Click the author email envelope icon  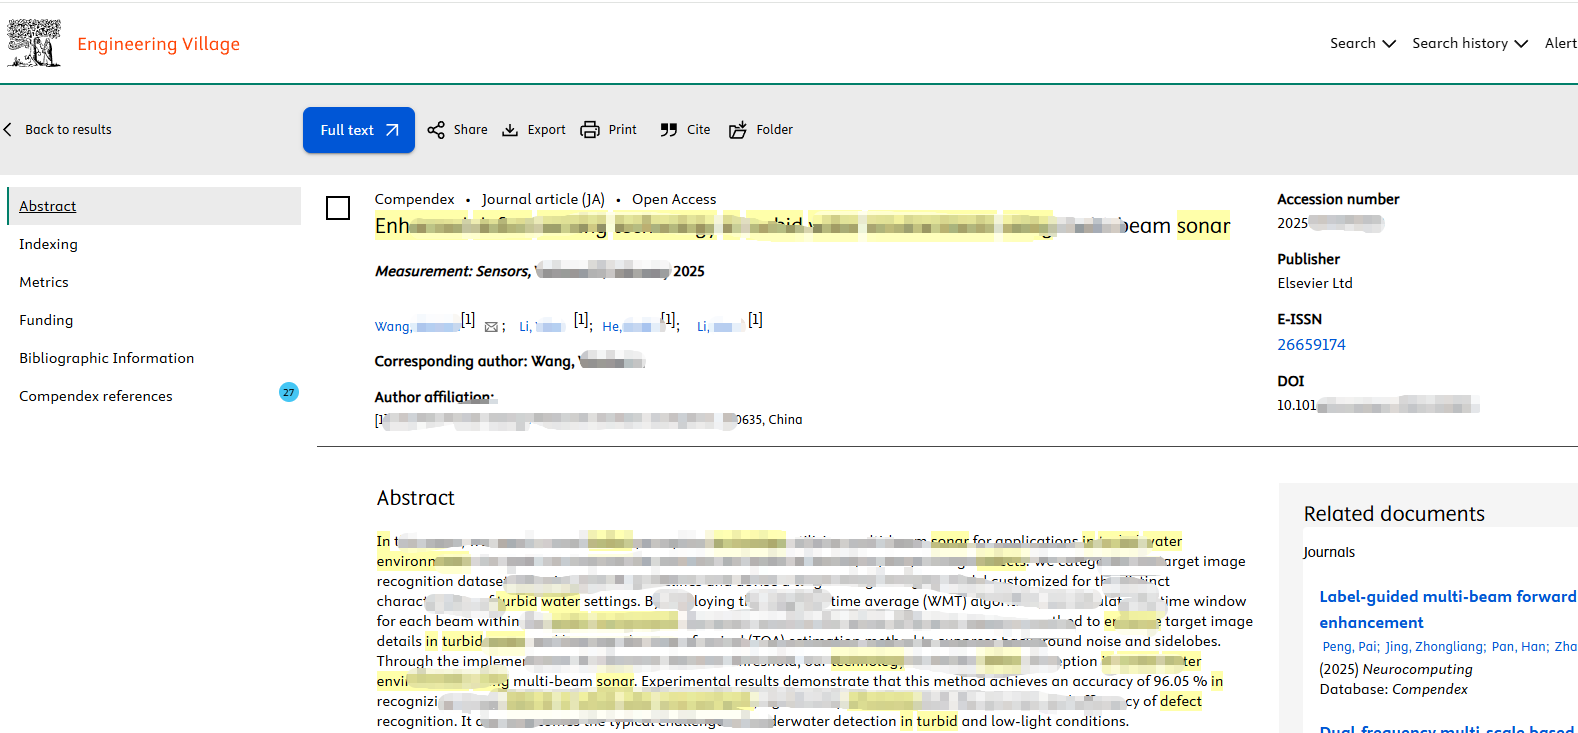tap(491, 327)
